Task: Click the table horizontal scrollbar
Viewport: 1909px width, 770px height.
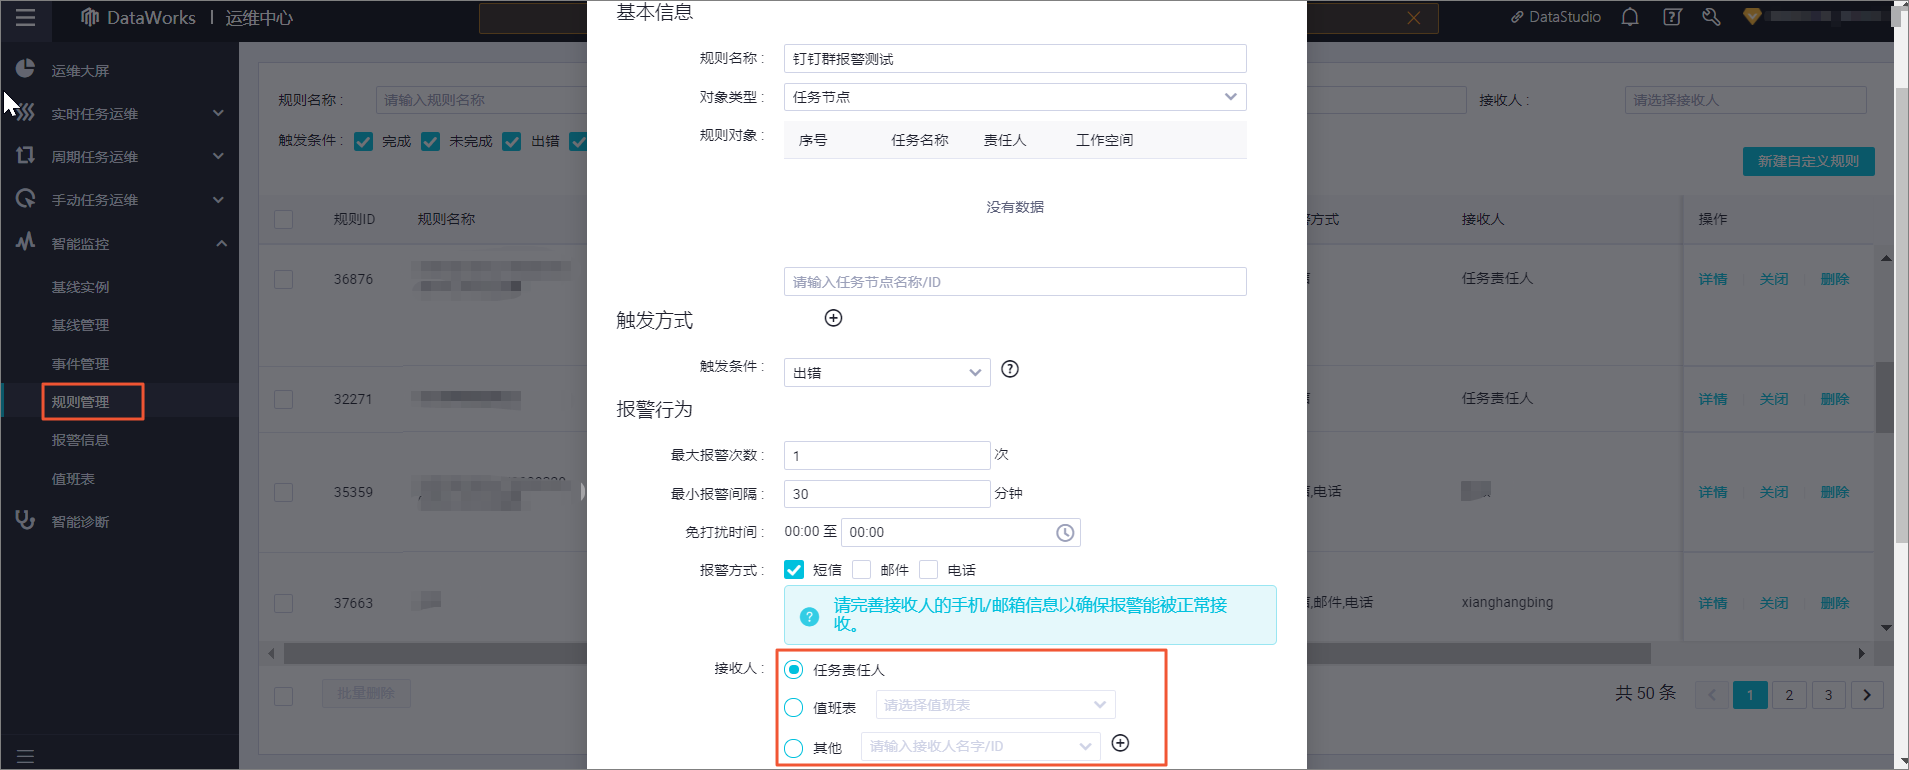Action: coord(966,654)
